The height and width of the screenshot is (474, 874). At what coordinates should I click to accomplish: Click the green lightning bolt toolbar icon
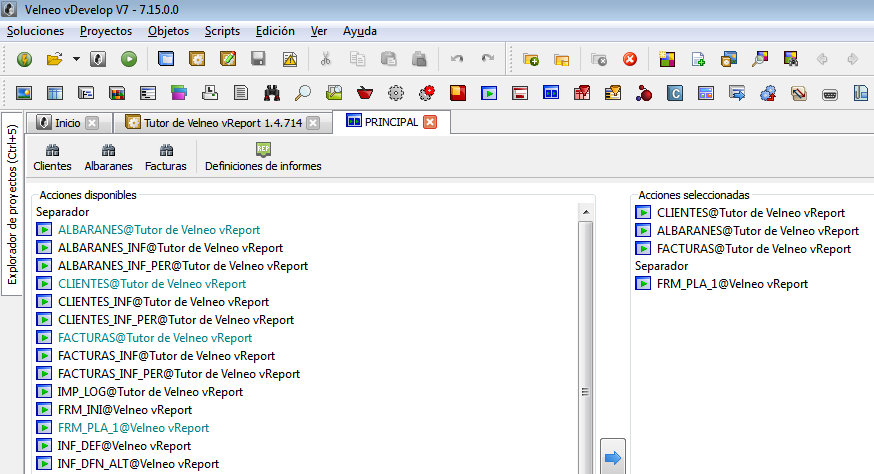(25, 59)
